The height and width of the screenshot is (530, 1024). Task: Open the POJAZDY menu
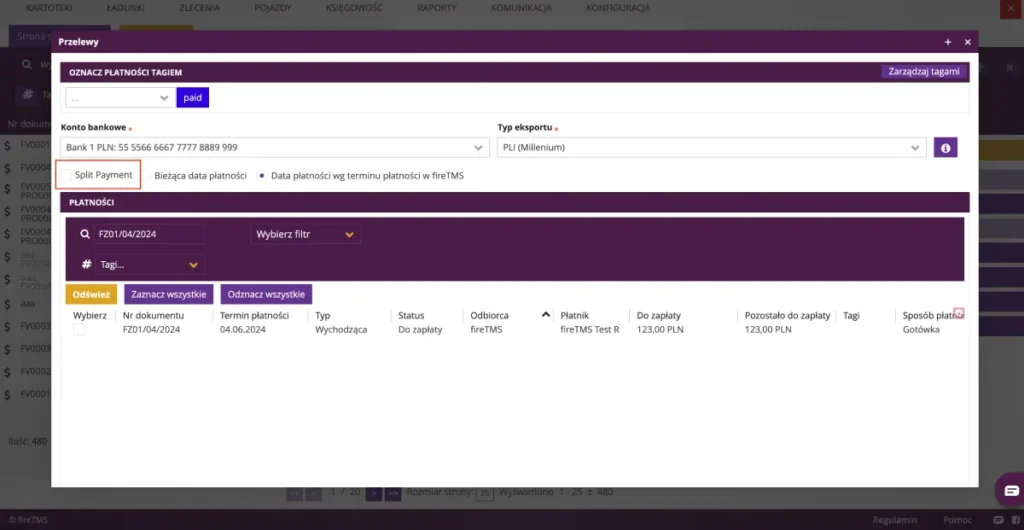[273, 8]
